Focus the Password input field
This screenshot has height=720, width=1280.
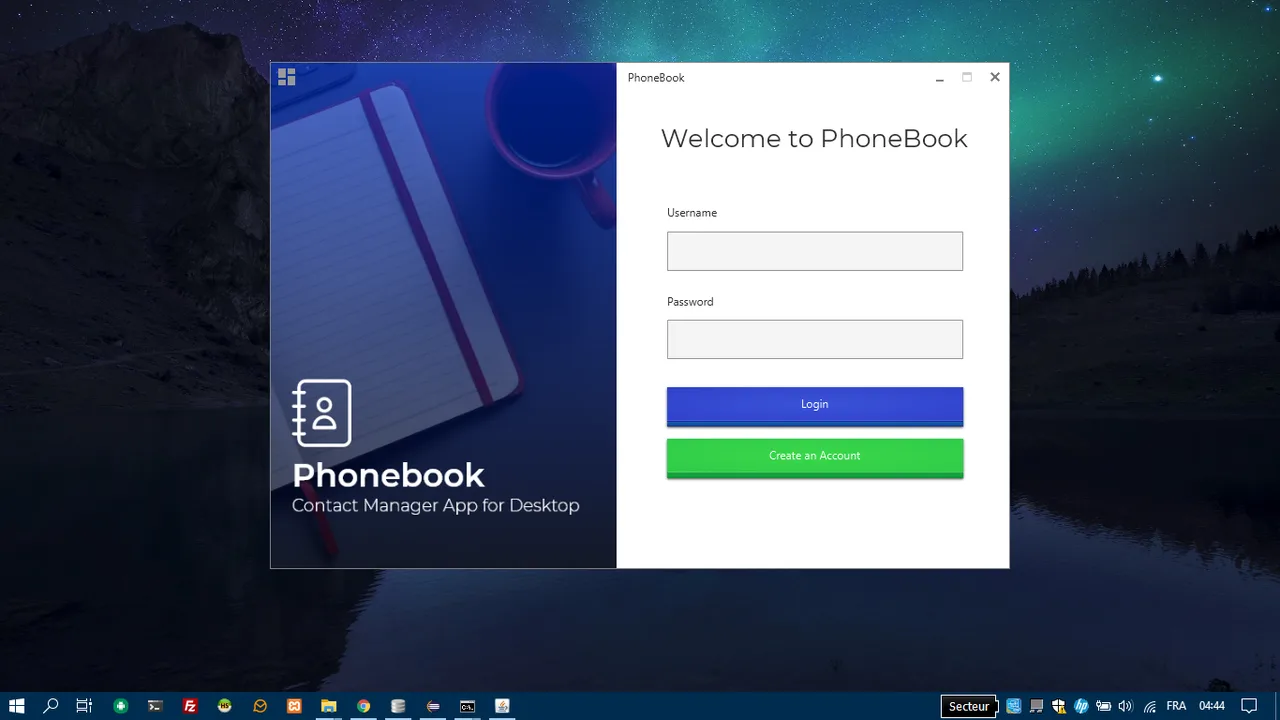click(x=815, y=339)
